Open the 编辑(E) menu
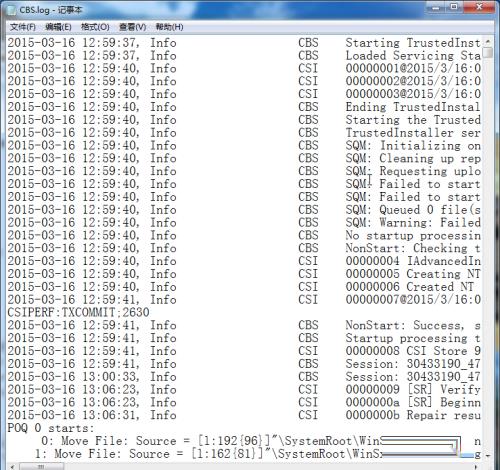The width and height of the screenshot is (500, 470). [x=58, y=27]
